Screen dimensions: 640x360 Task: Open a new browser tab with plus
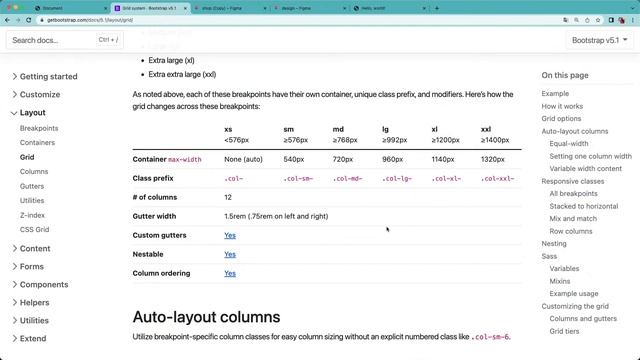click(x=437, y=8)
